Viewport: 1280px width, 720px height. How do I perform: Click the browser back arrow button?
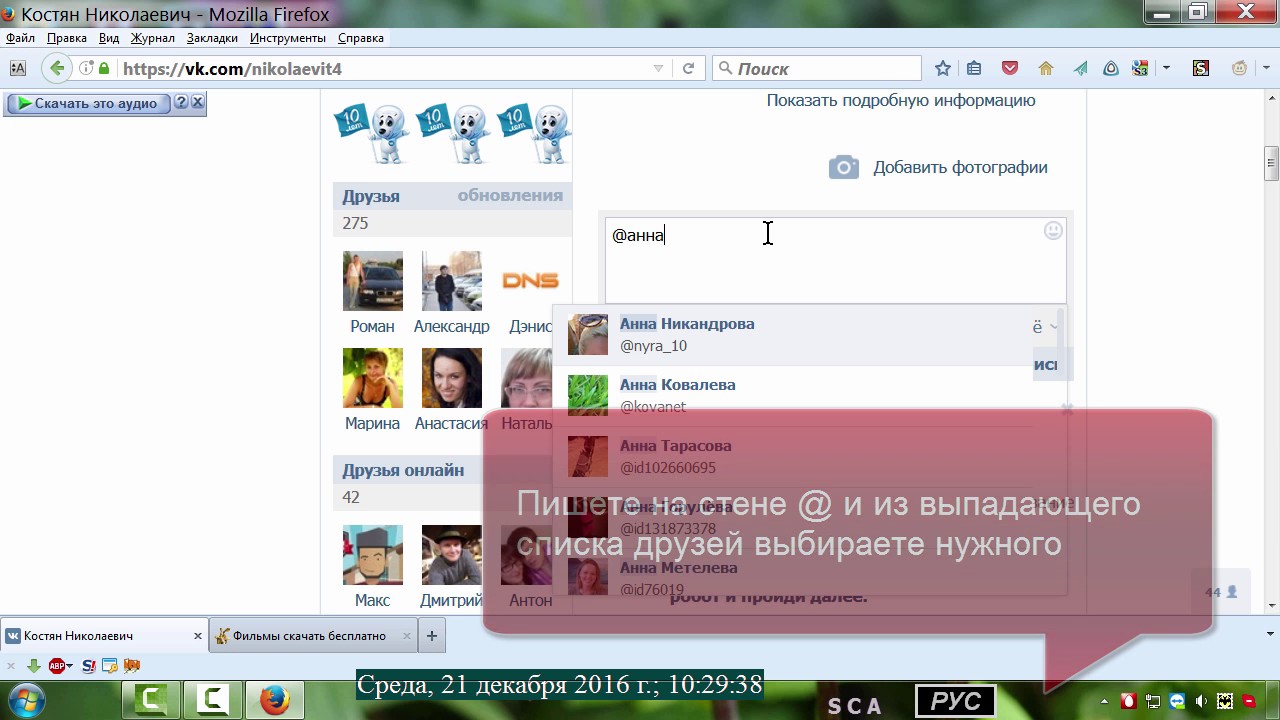(57, 68)
